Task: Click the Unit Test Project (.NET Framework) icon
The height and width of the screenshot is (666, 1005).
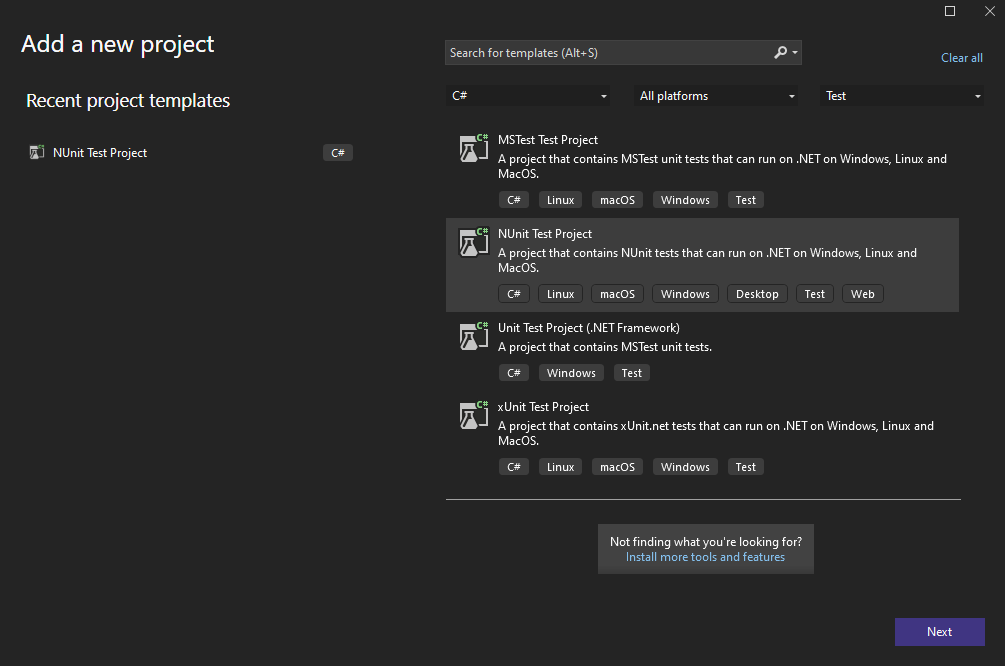Action: click(473, 336)
